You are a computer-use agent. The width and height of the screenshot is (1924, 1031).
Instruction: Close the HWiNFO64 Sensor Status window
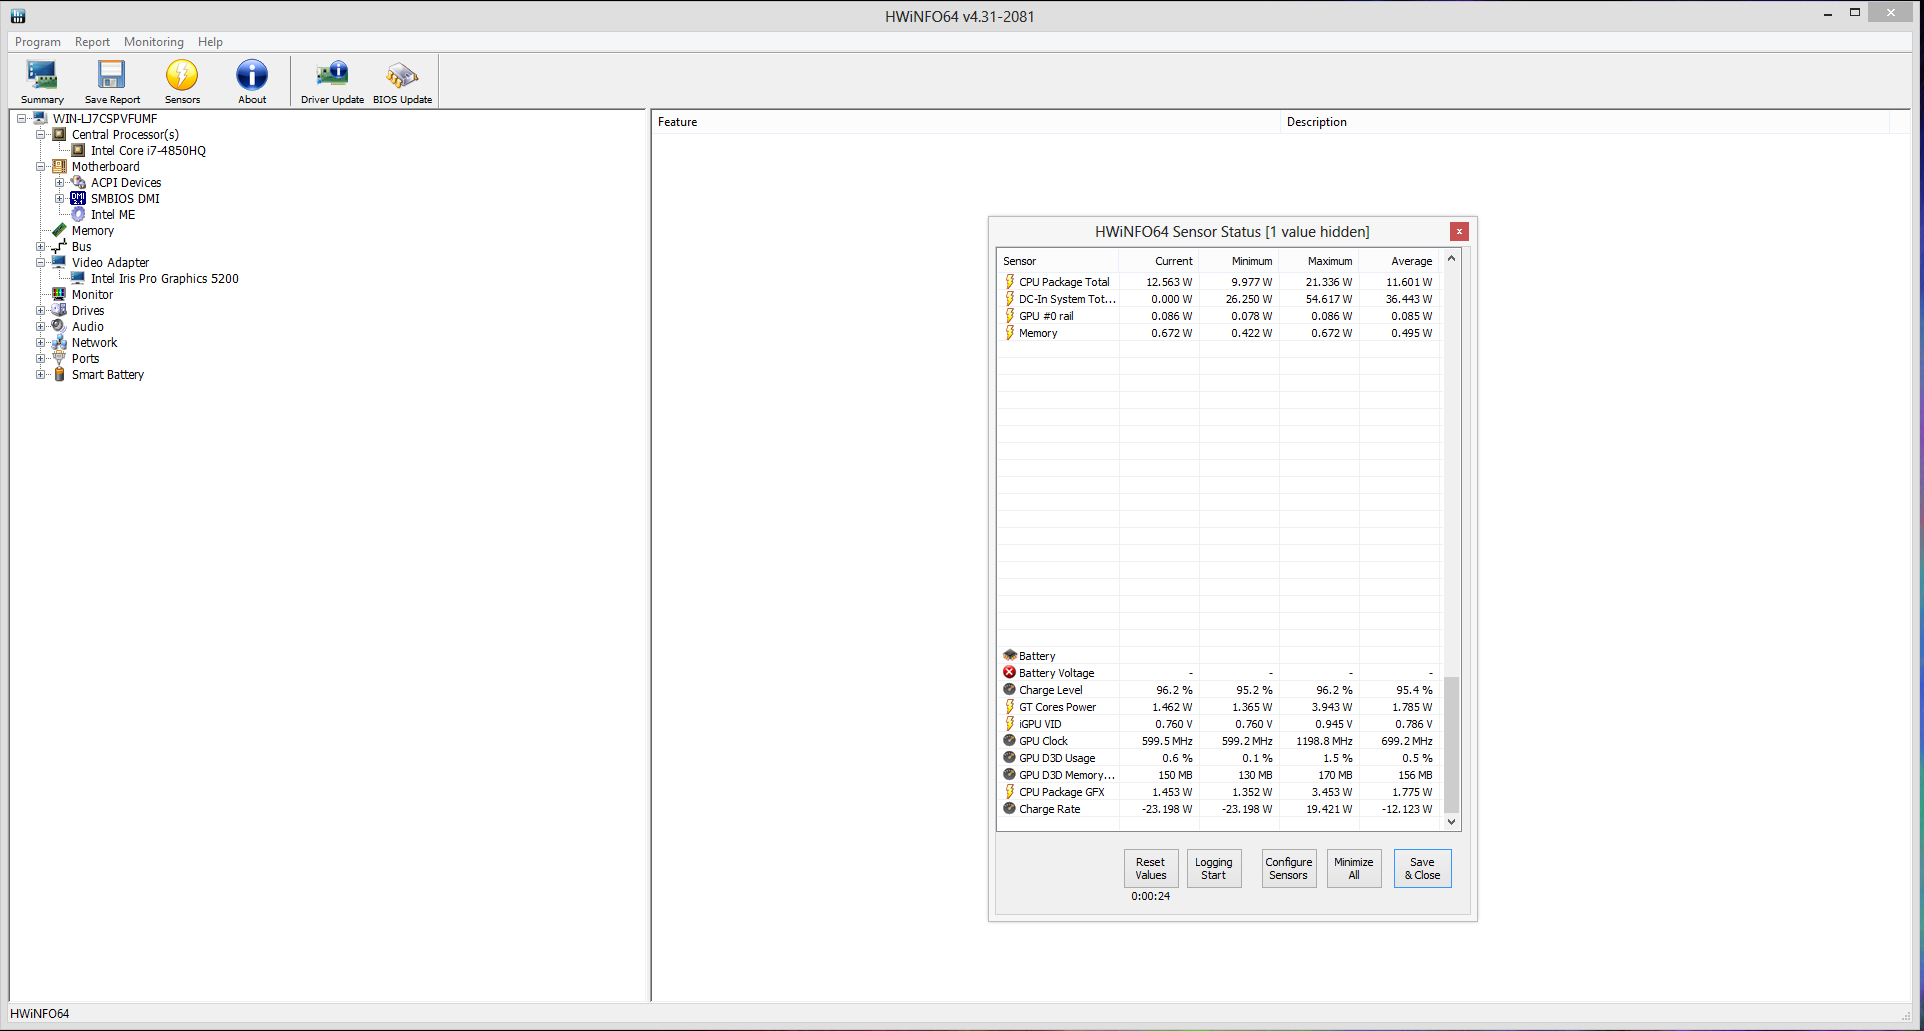[1460, 232]
